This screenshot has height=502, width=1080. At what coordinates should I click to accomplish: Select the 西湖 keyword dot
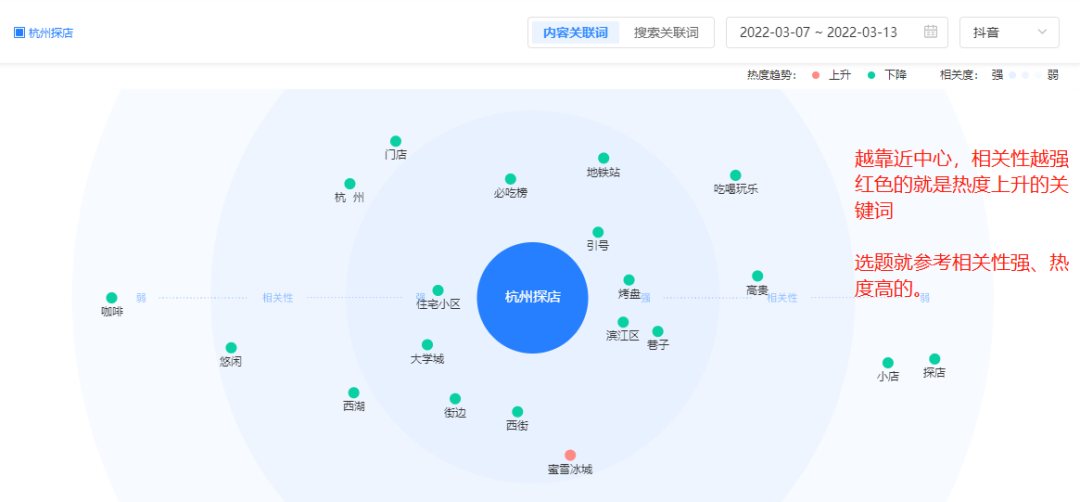pyautogui.click(x=354, y=393)
